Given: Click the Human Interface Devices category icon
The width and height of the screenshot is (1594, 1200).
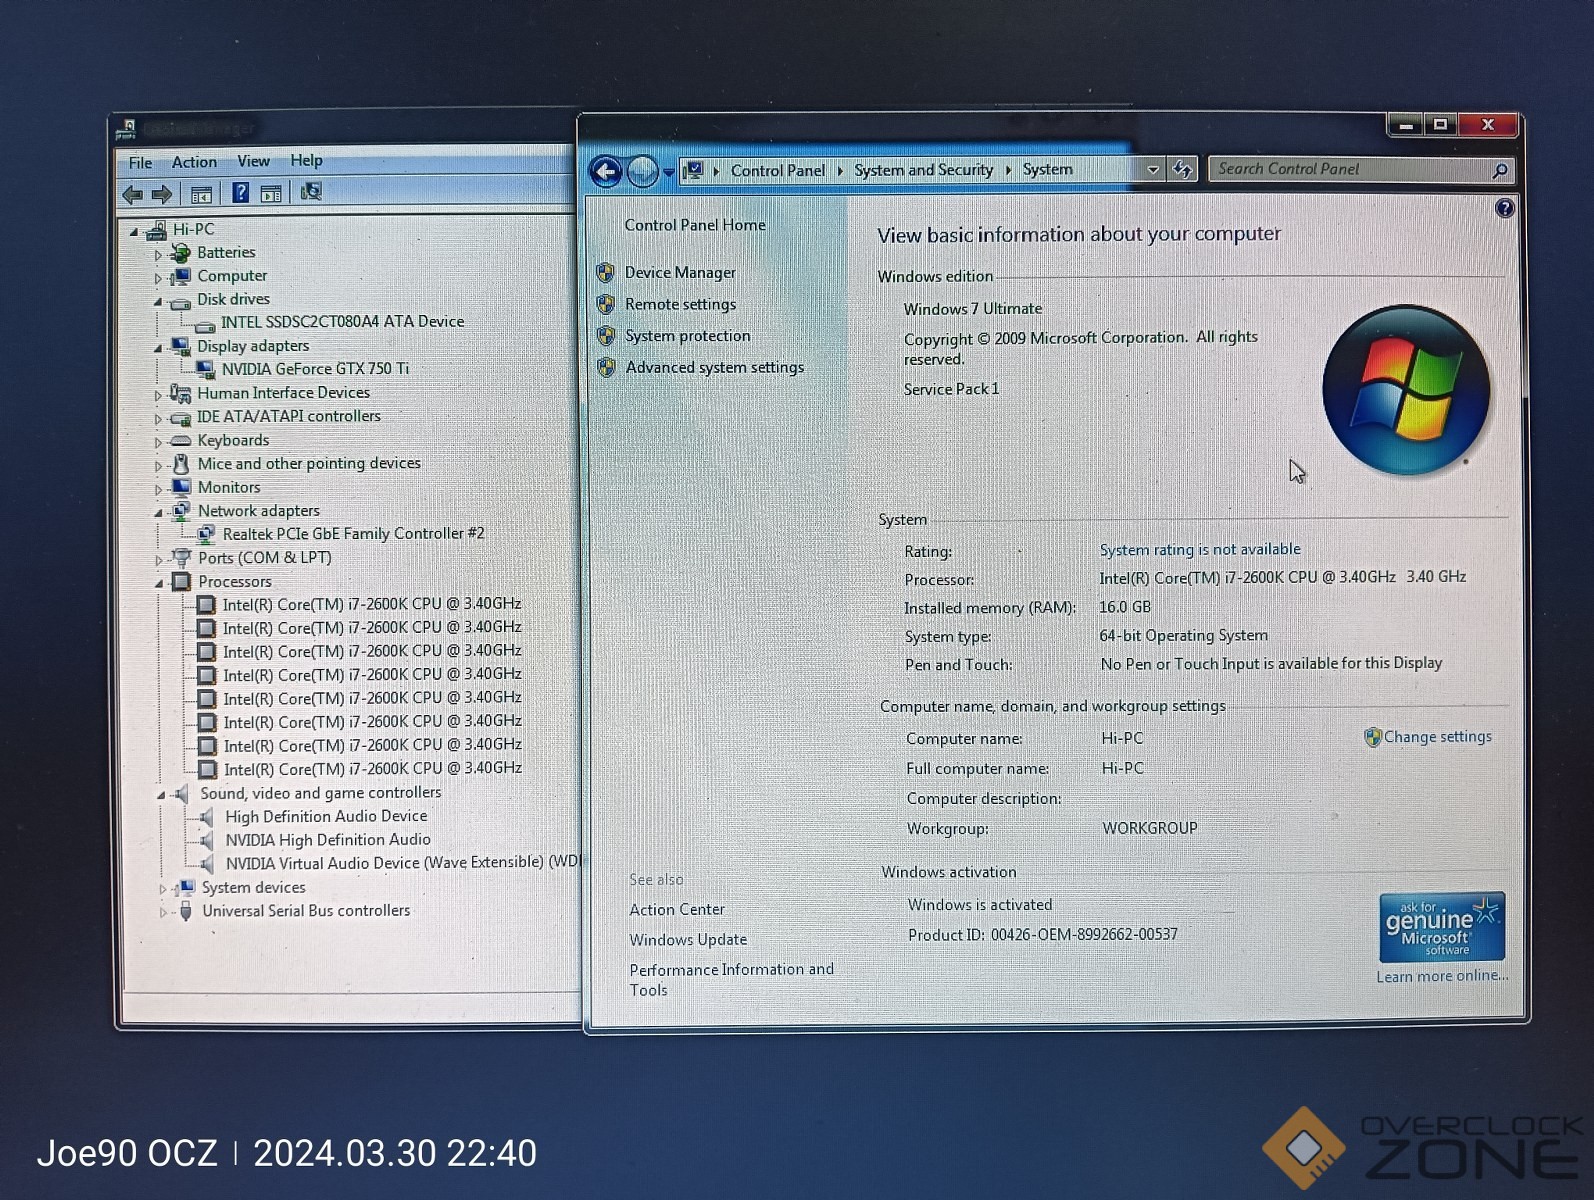Looking at the screenshot, I should click(181, 394).
